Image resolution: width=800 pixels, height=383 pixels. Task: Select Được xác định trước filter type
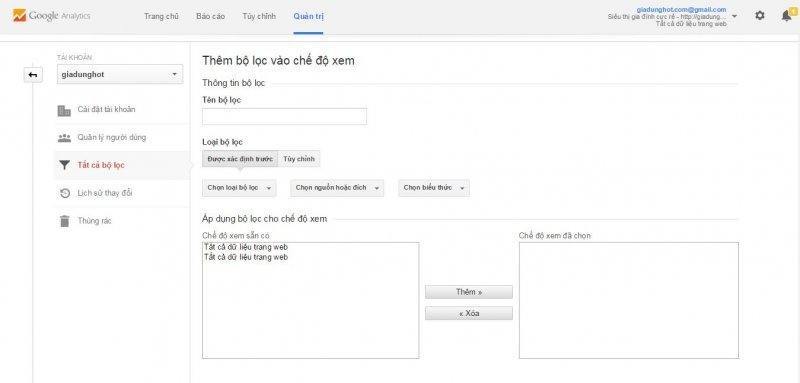240,159
